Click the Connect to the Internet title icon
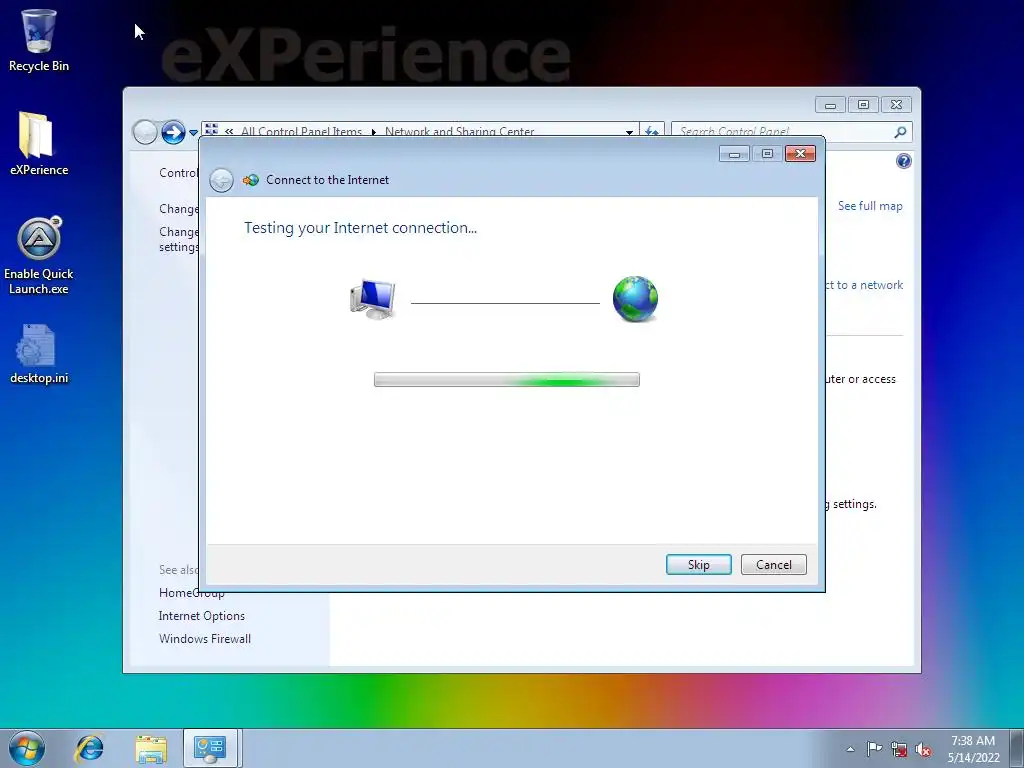The height and width of the screenshot is (768, 1024). tap(251, 180)
